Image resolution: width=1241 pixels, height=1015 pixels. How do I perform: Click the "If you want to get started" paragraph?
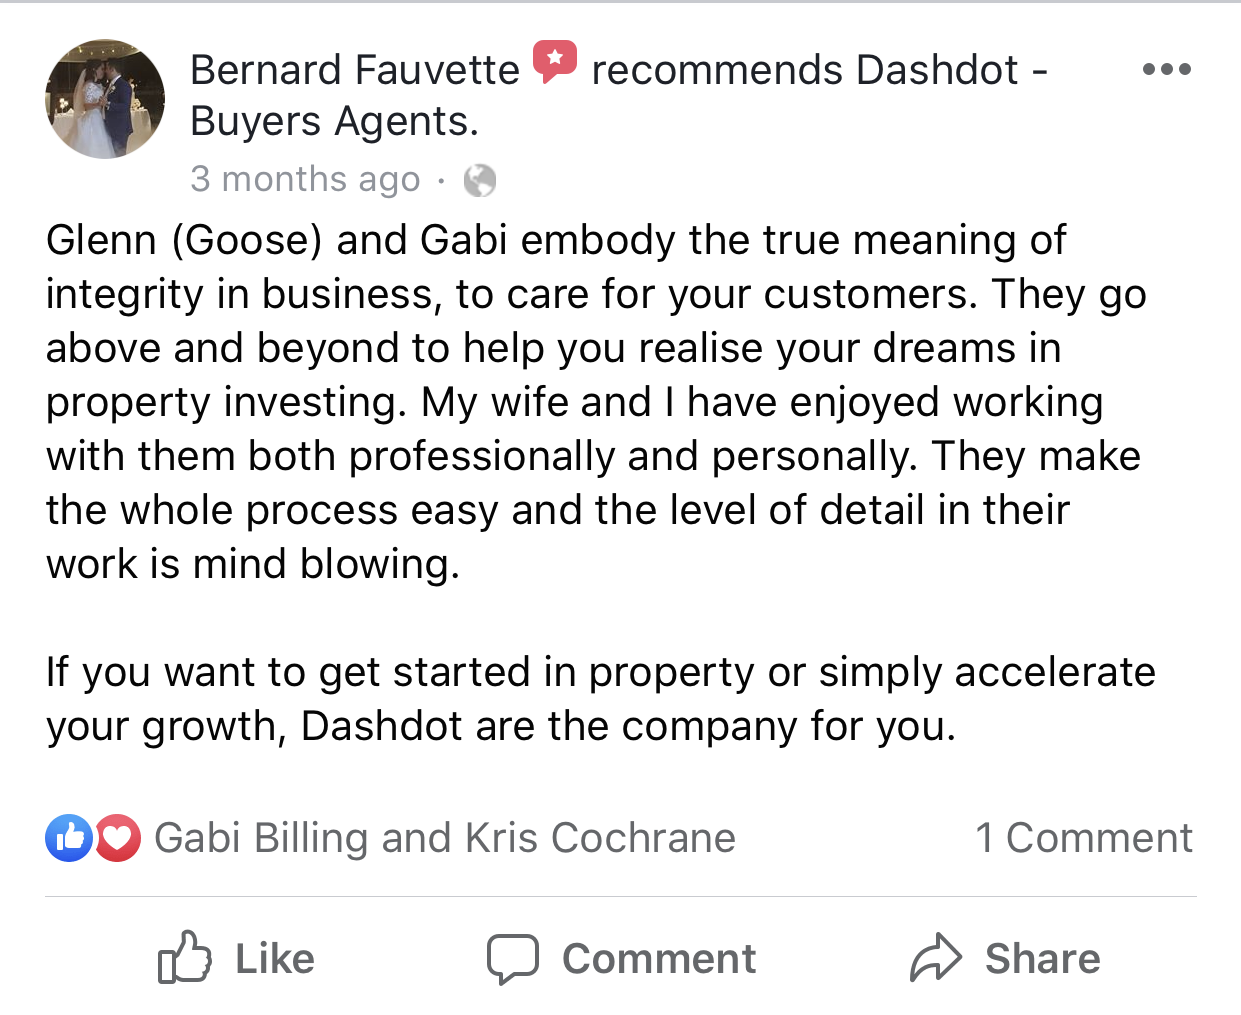tap(600, 699)
